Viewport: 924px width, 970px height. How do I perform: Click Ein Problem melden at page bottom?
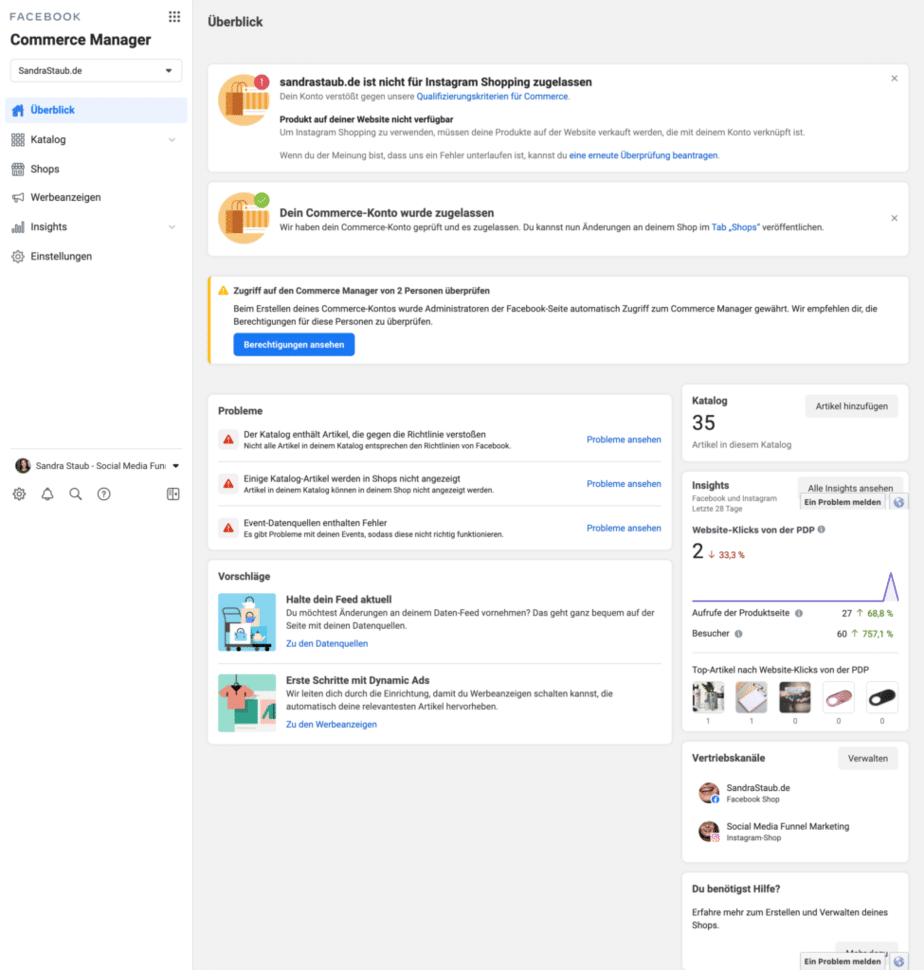click(842, 961)
